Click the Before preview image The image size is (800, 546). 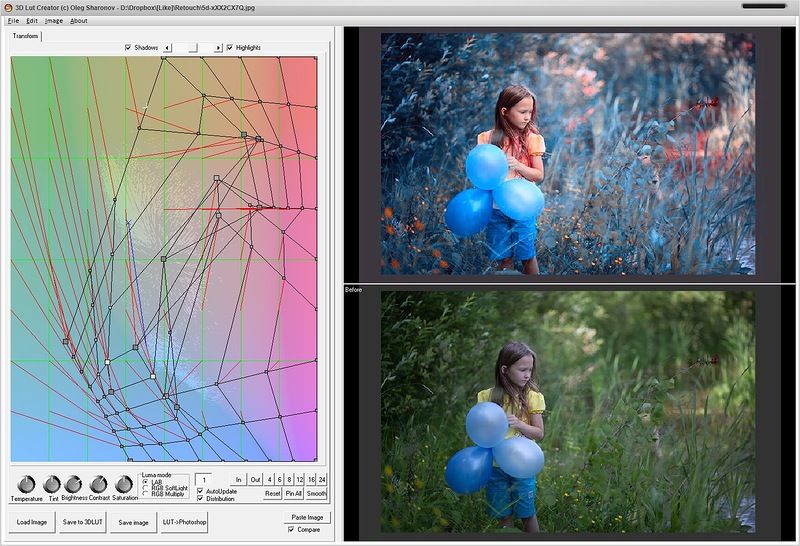coord(568,412)
